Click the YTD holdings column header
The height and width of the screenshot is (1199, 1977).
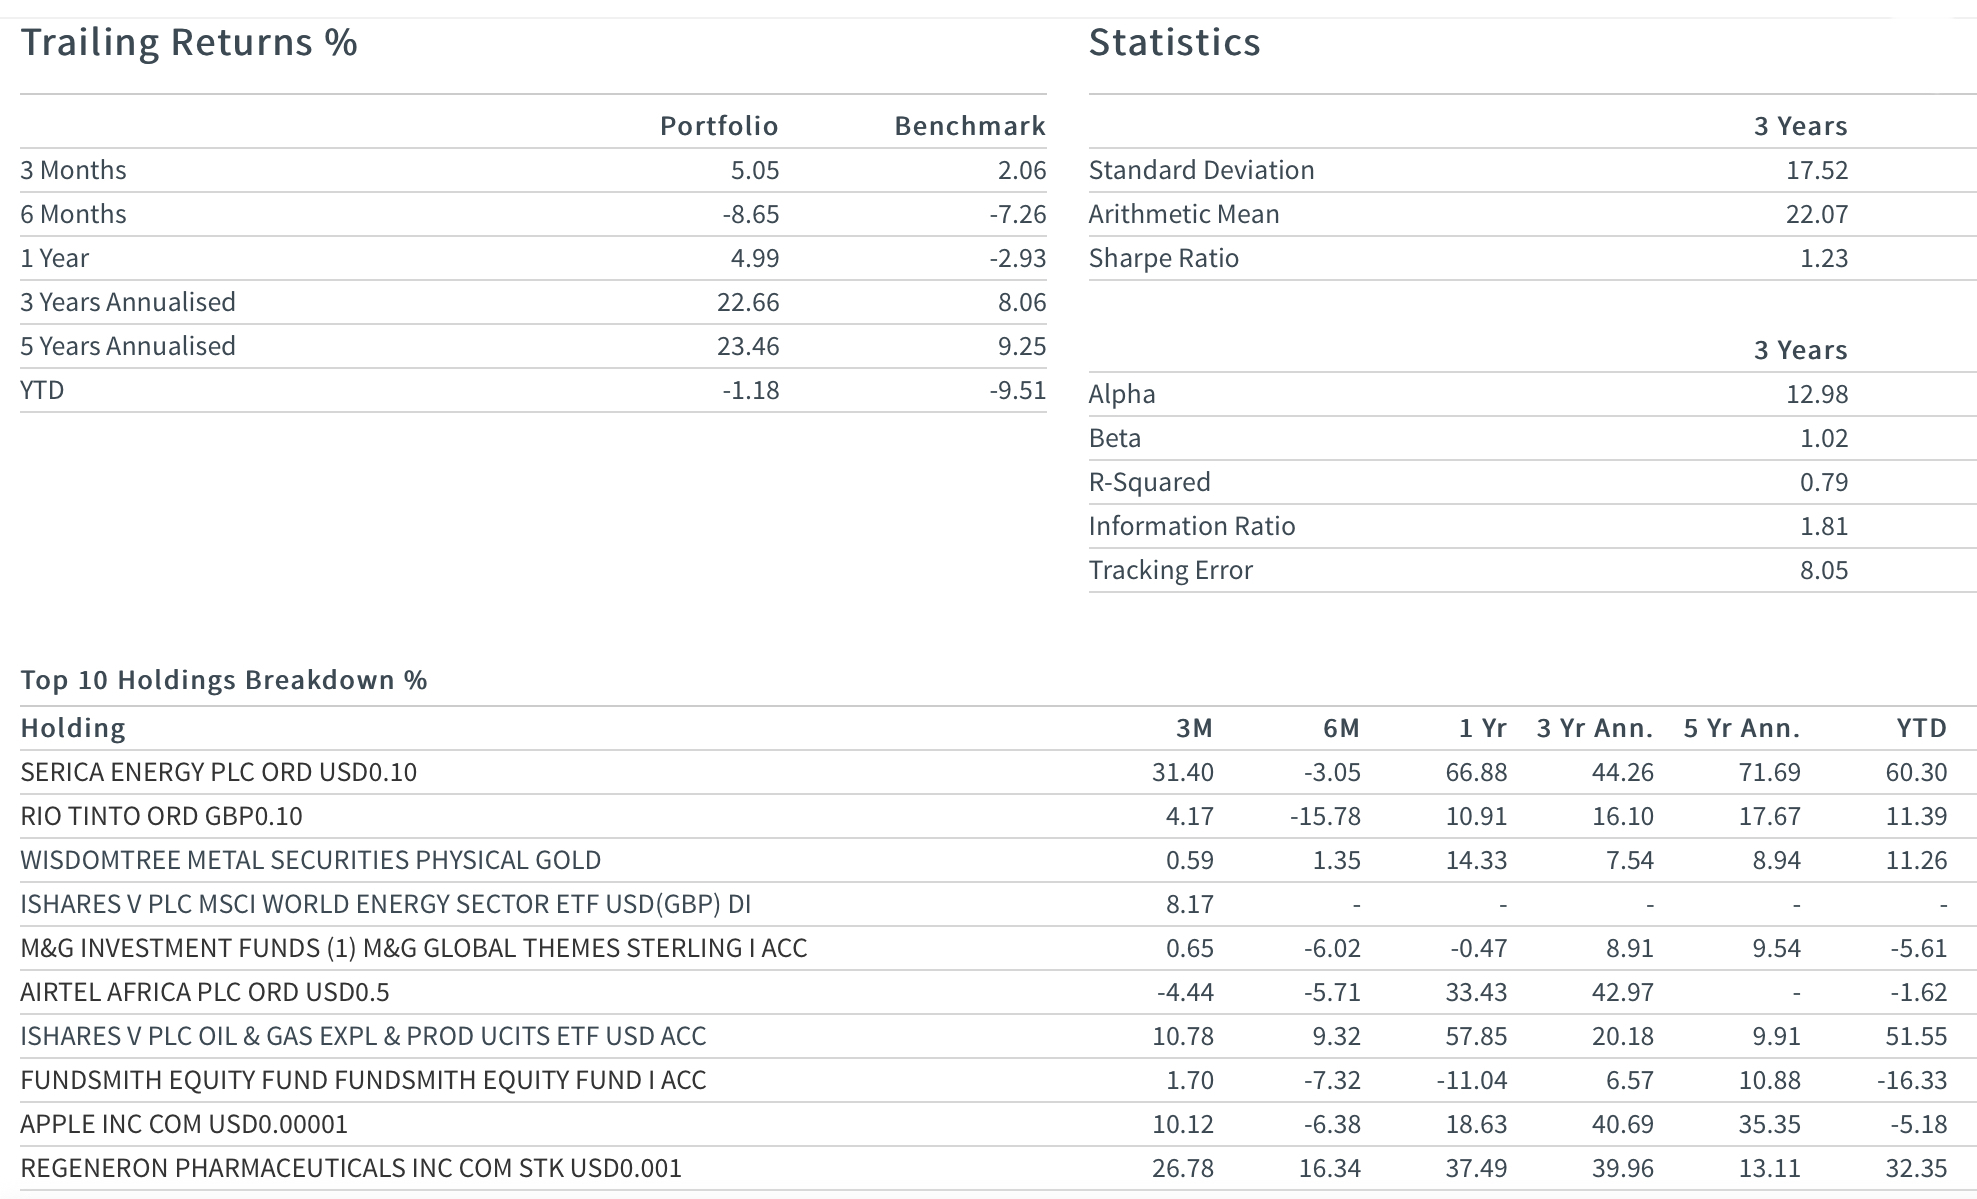(x=1922, y=728)
